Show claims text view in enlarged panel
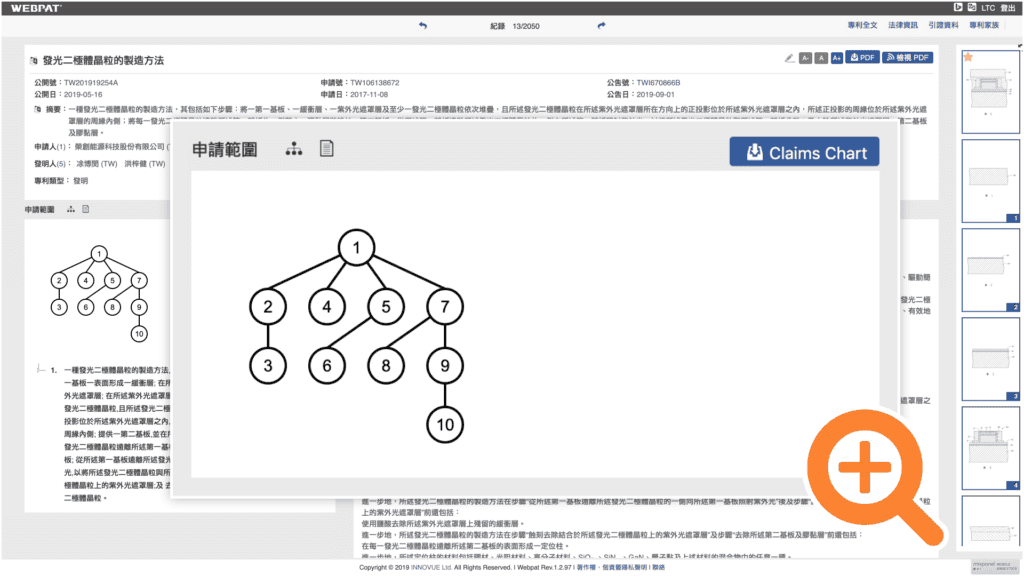Image resolution: width=1024 pixels, height=576 pixels. pyautogui.click(x=326, y=149)
